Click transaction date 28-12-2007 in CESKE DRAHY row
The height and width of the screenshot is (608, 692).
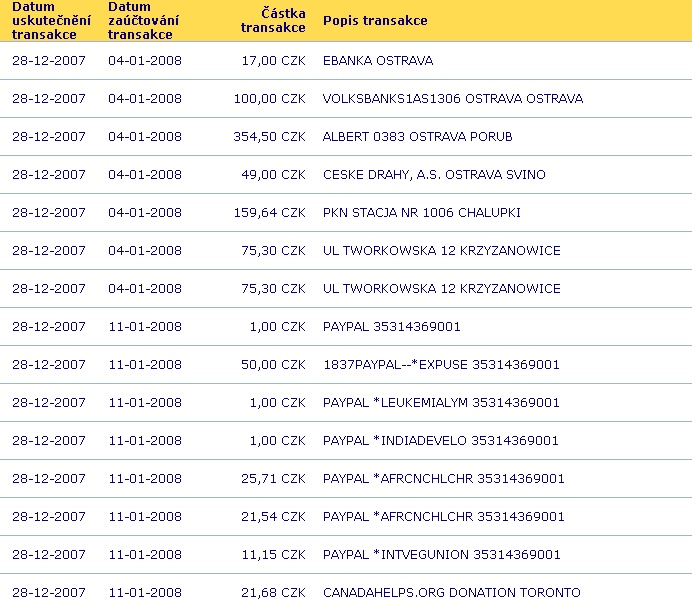pos(49,174)
